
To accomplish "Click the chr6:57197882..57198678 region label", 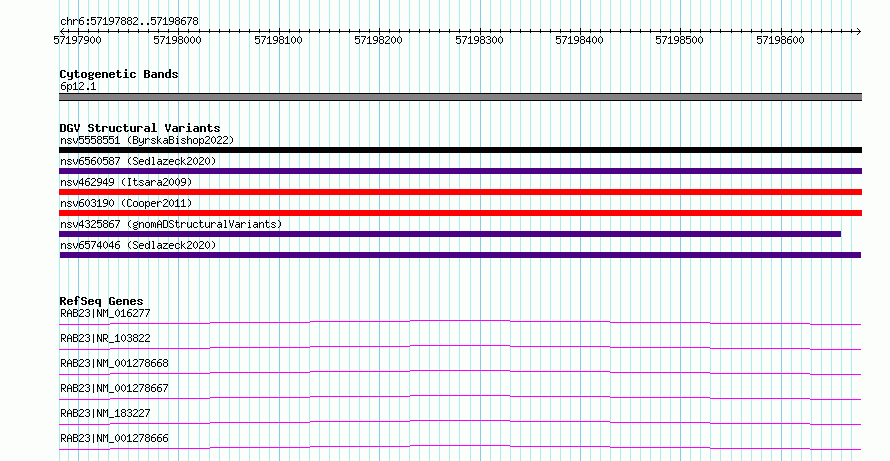I will [x=129, y=21].
